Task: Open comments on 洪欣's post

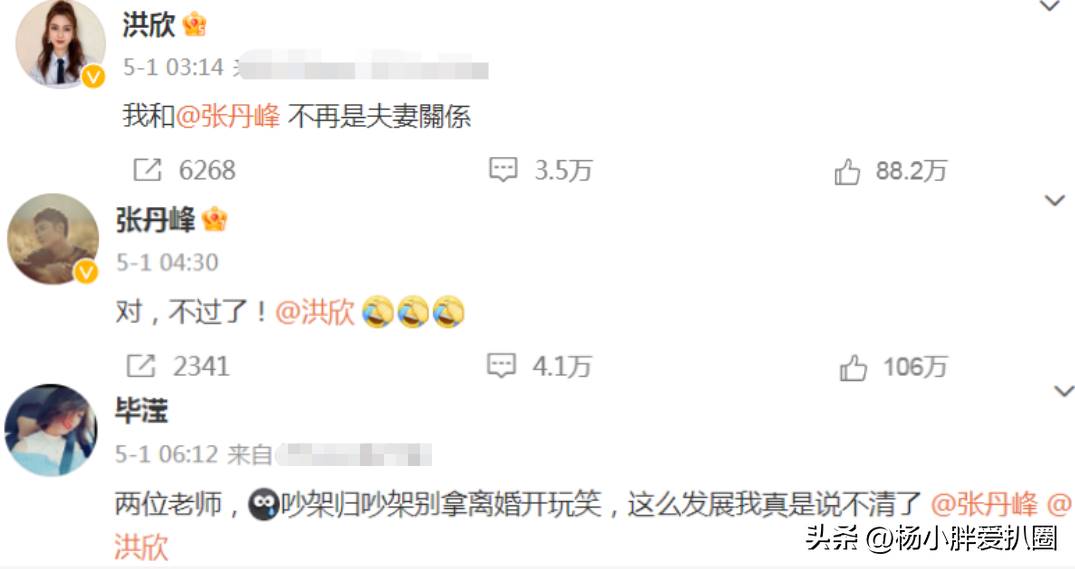Action: [x=503, y=170]
